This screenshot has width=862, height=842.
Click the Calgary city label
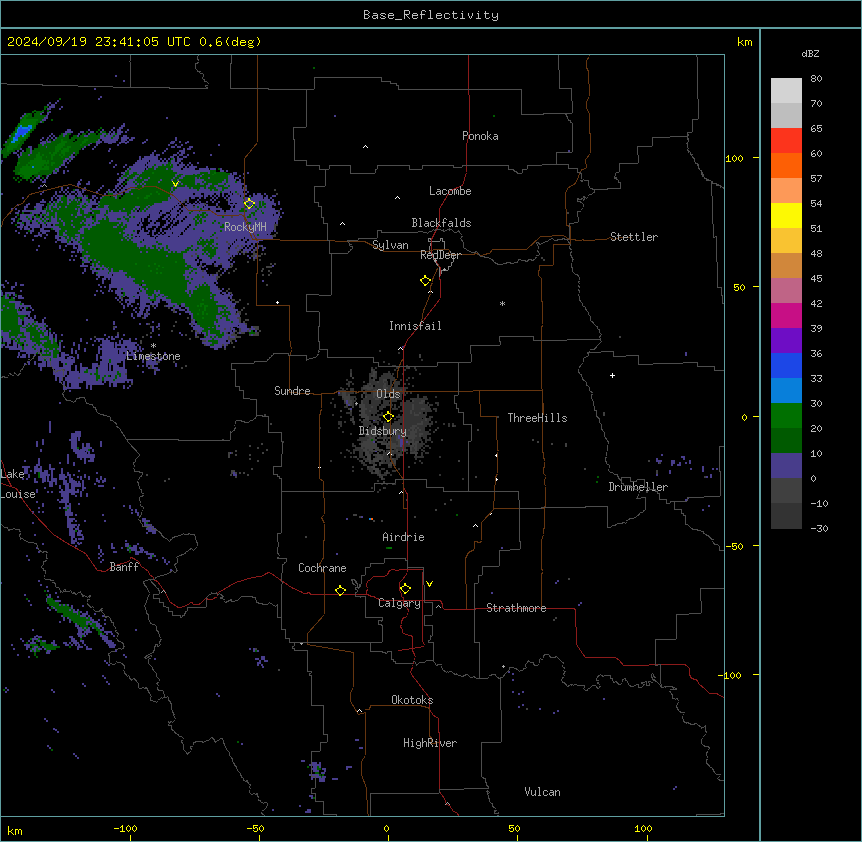coord(399,603)
